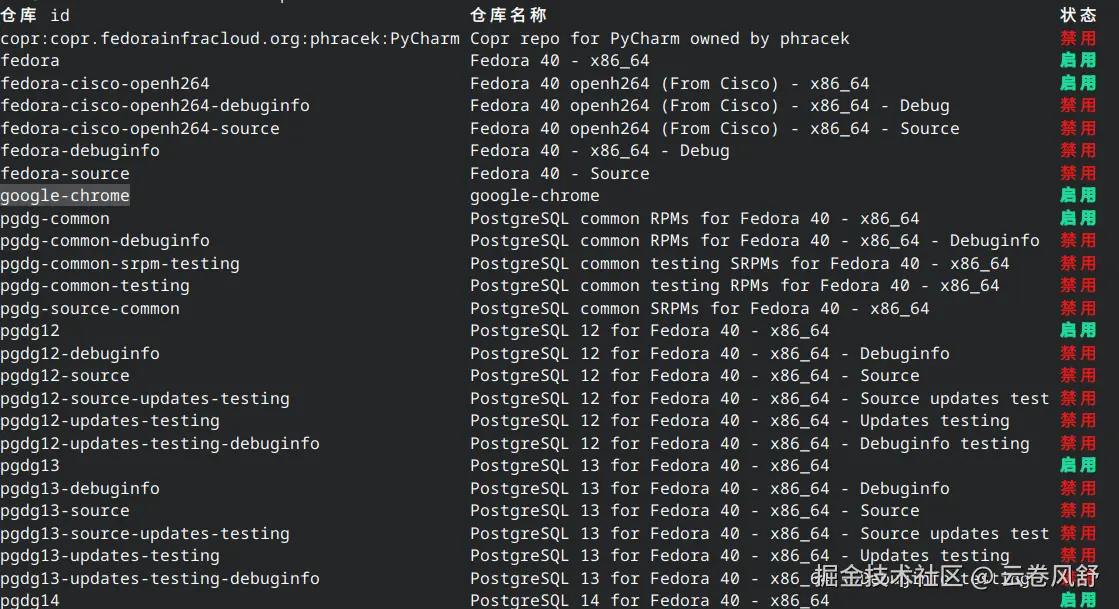Click the copr phracek:PyCharm repository id
Screen dimensions: 1119x609
click(x=230, y=38)
